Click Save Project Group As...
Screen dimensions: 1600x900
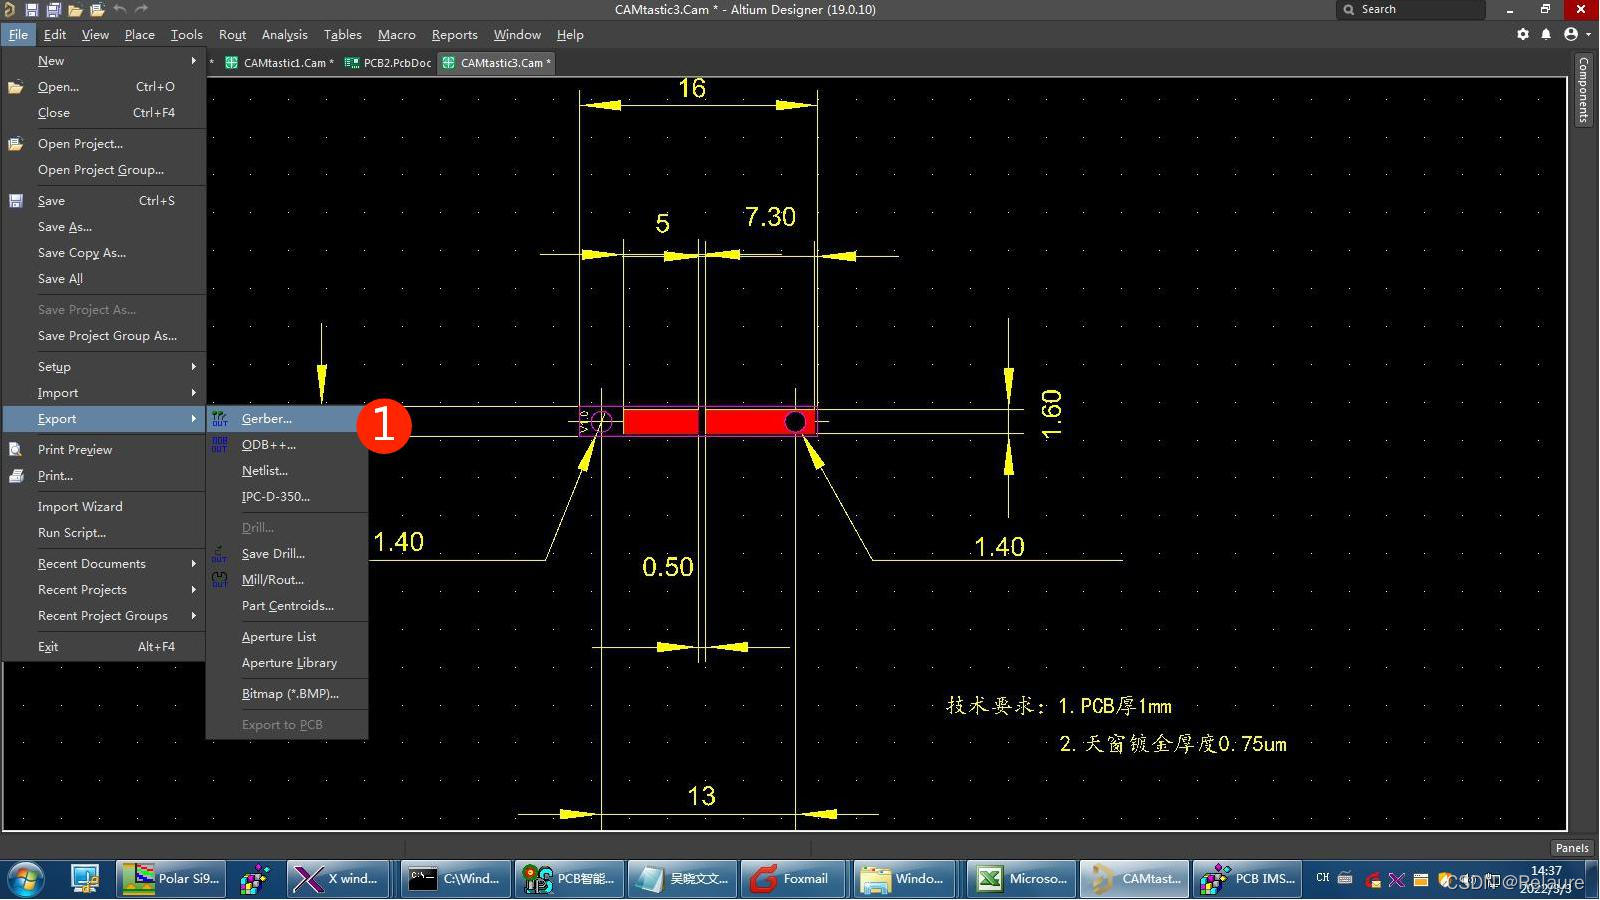click(103, 336)
